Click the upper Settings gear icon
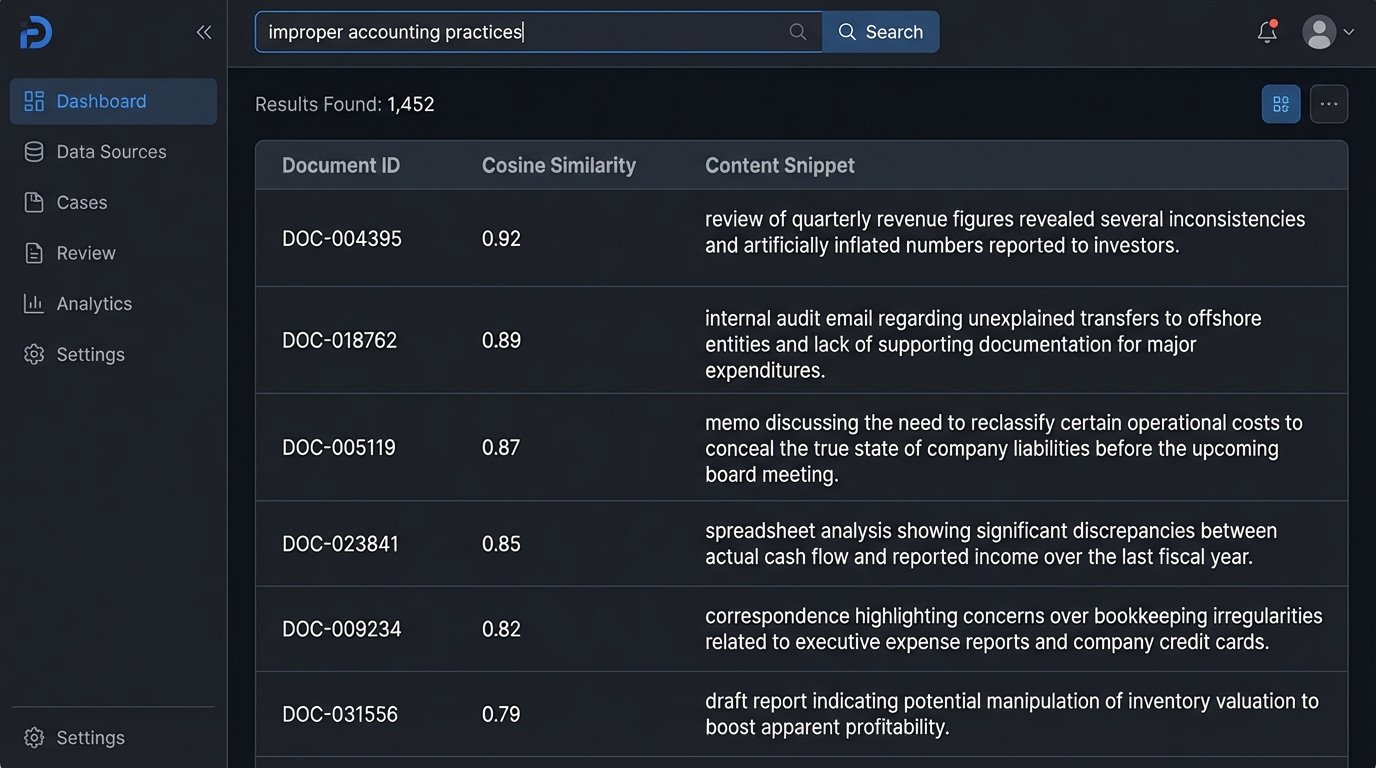1376x768 pixels. [x=34, y=355]
